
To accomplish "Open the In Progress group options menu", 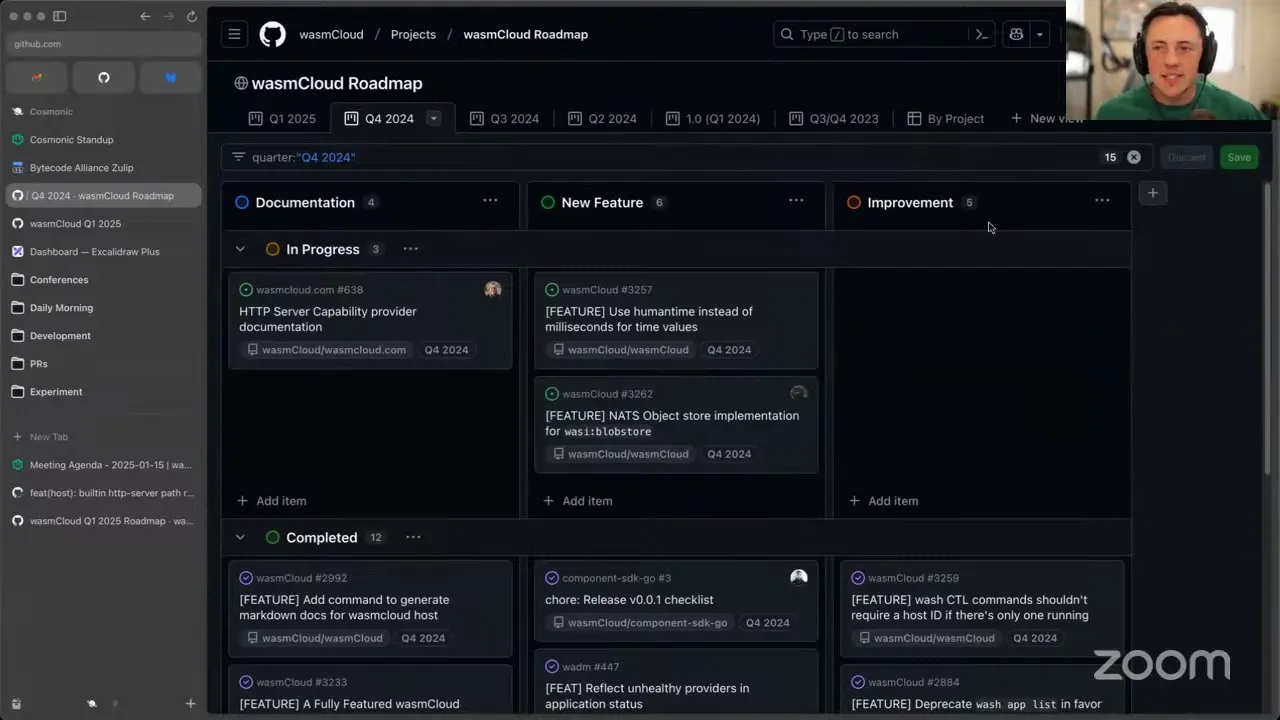I will tap(410, 249).
